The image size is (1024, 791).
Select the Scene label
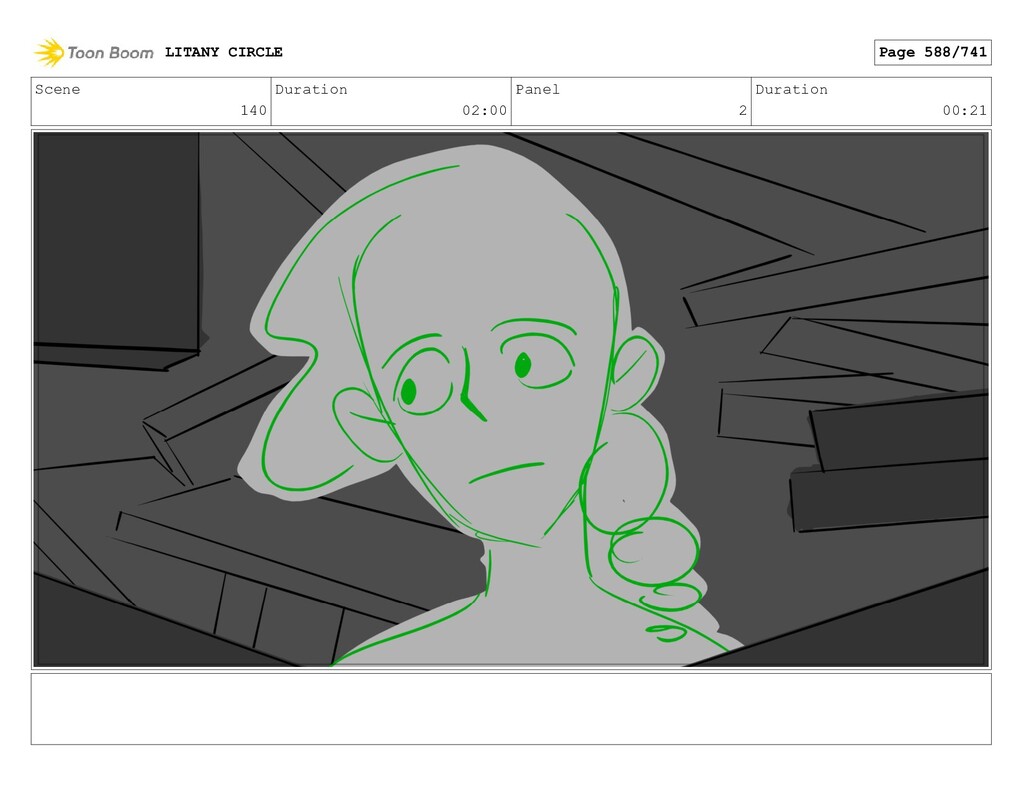[x=57, y=89]
